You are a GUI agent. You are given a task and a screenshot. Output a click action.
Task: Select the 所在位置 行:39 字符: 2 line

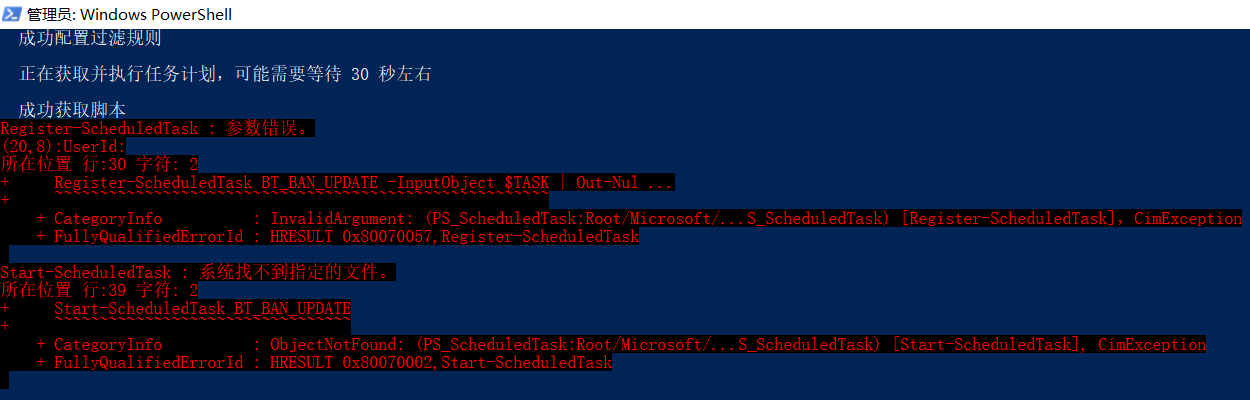pos(99,290)
